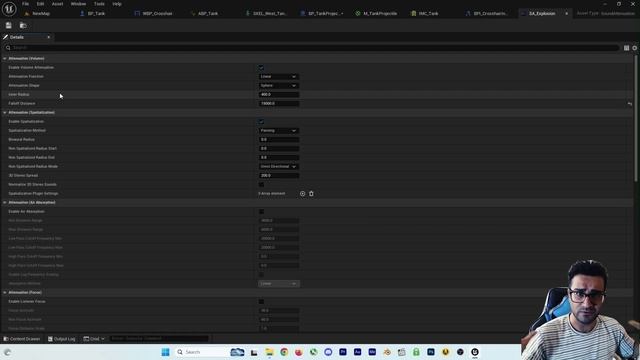Click the Falloff Distance value field
The width and height of the screenshot is (640, 360).
tap(279, 104)
